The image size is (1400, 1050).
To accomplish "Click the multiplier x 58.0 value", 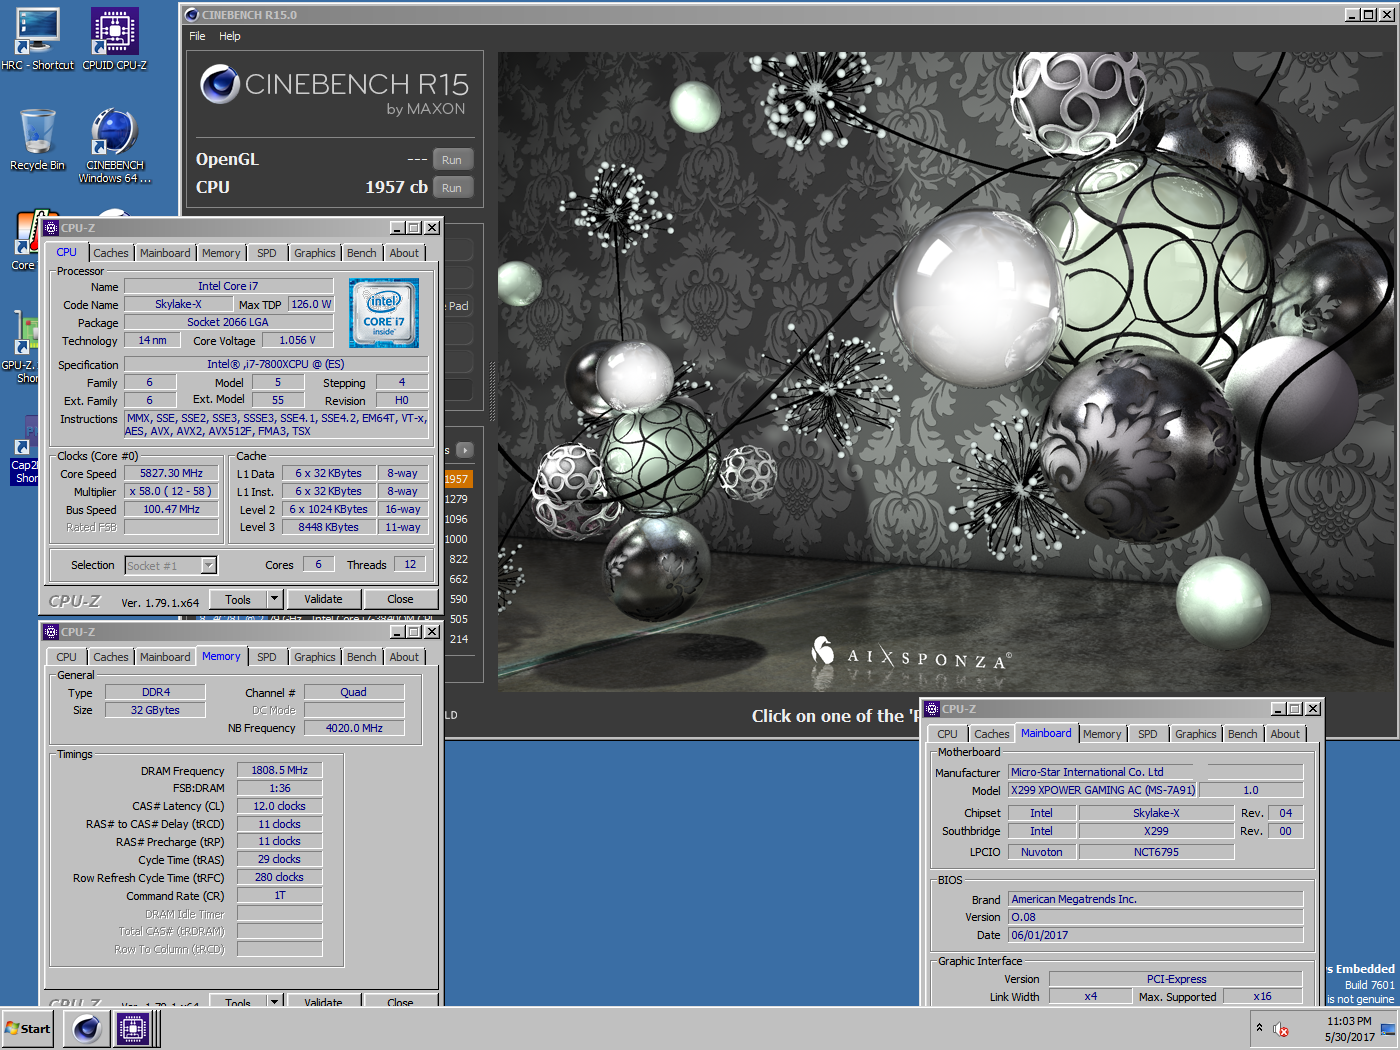I will [171, 492].
